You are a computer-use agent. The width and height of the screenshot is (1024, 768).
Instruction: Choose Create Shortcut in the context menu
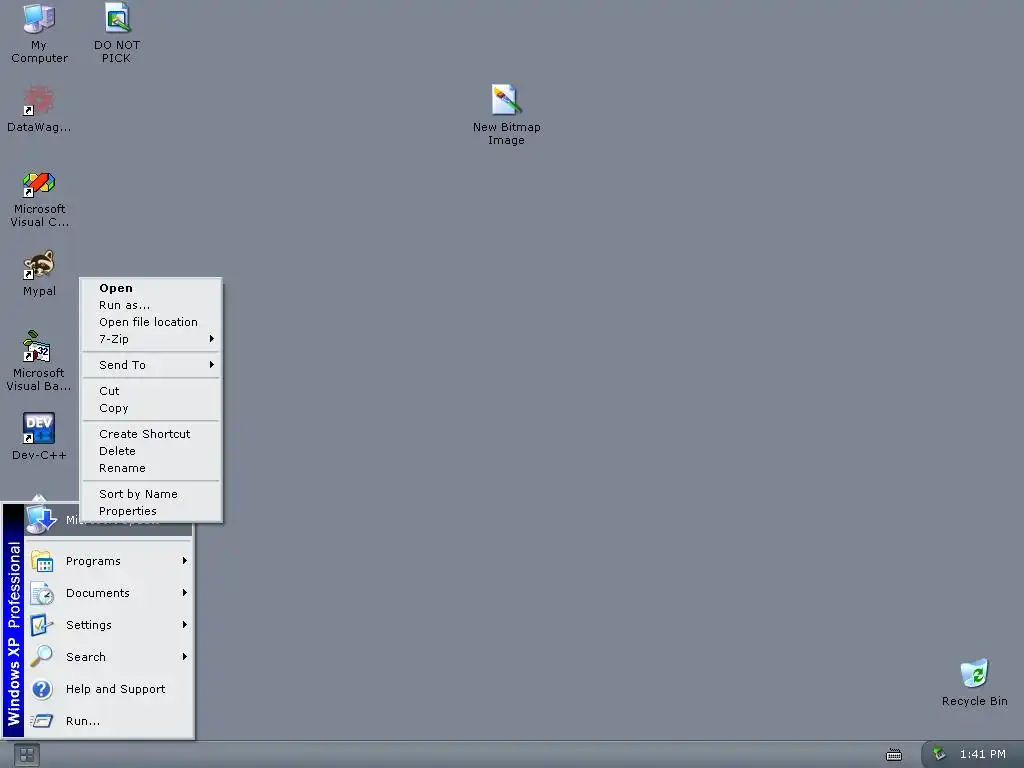[151, 434]
